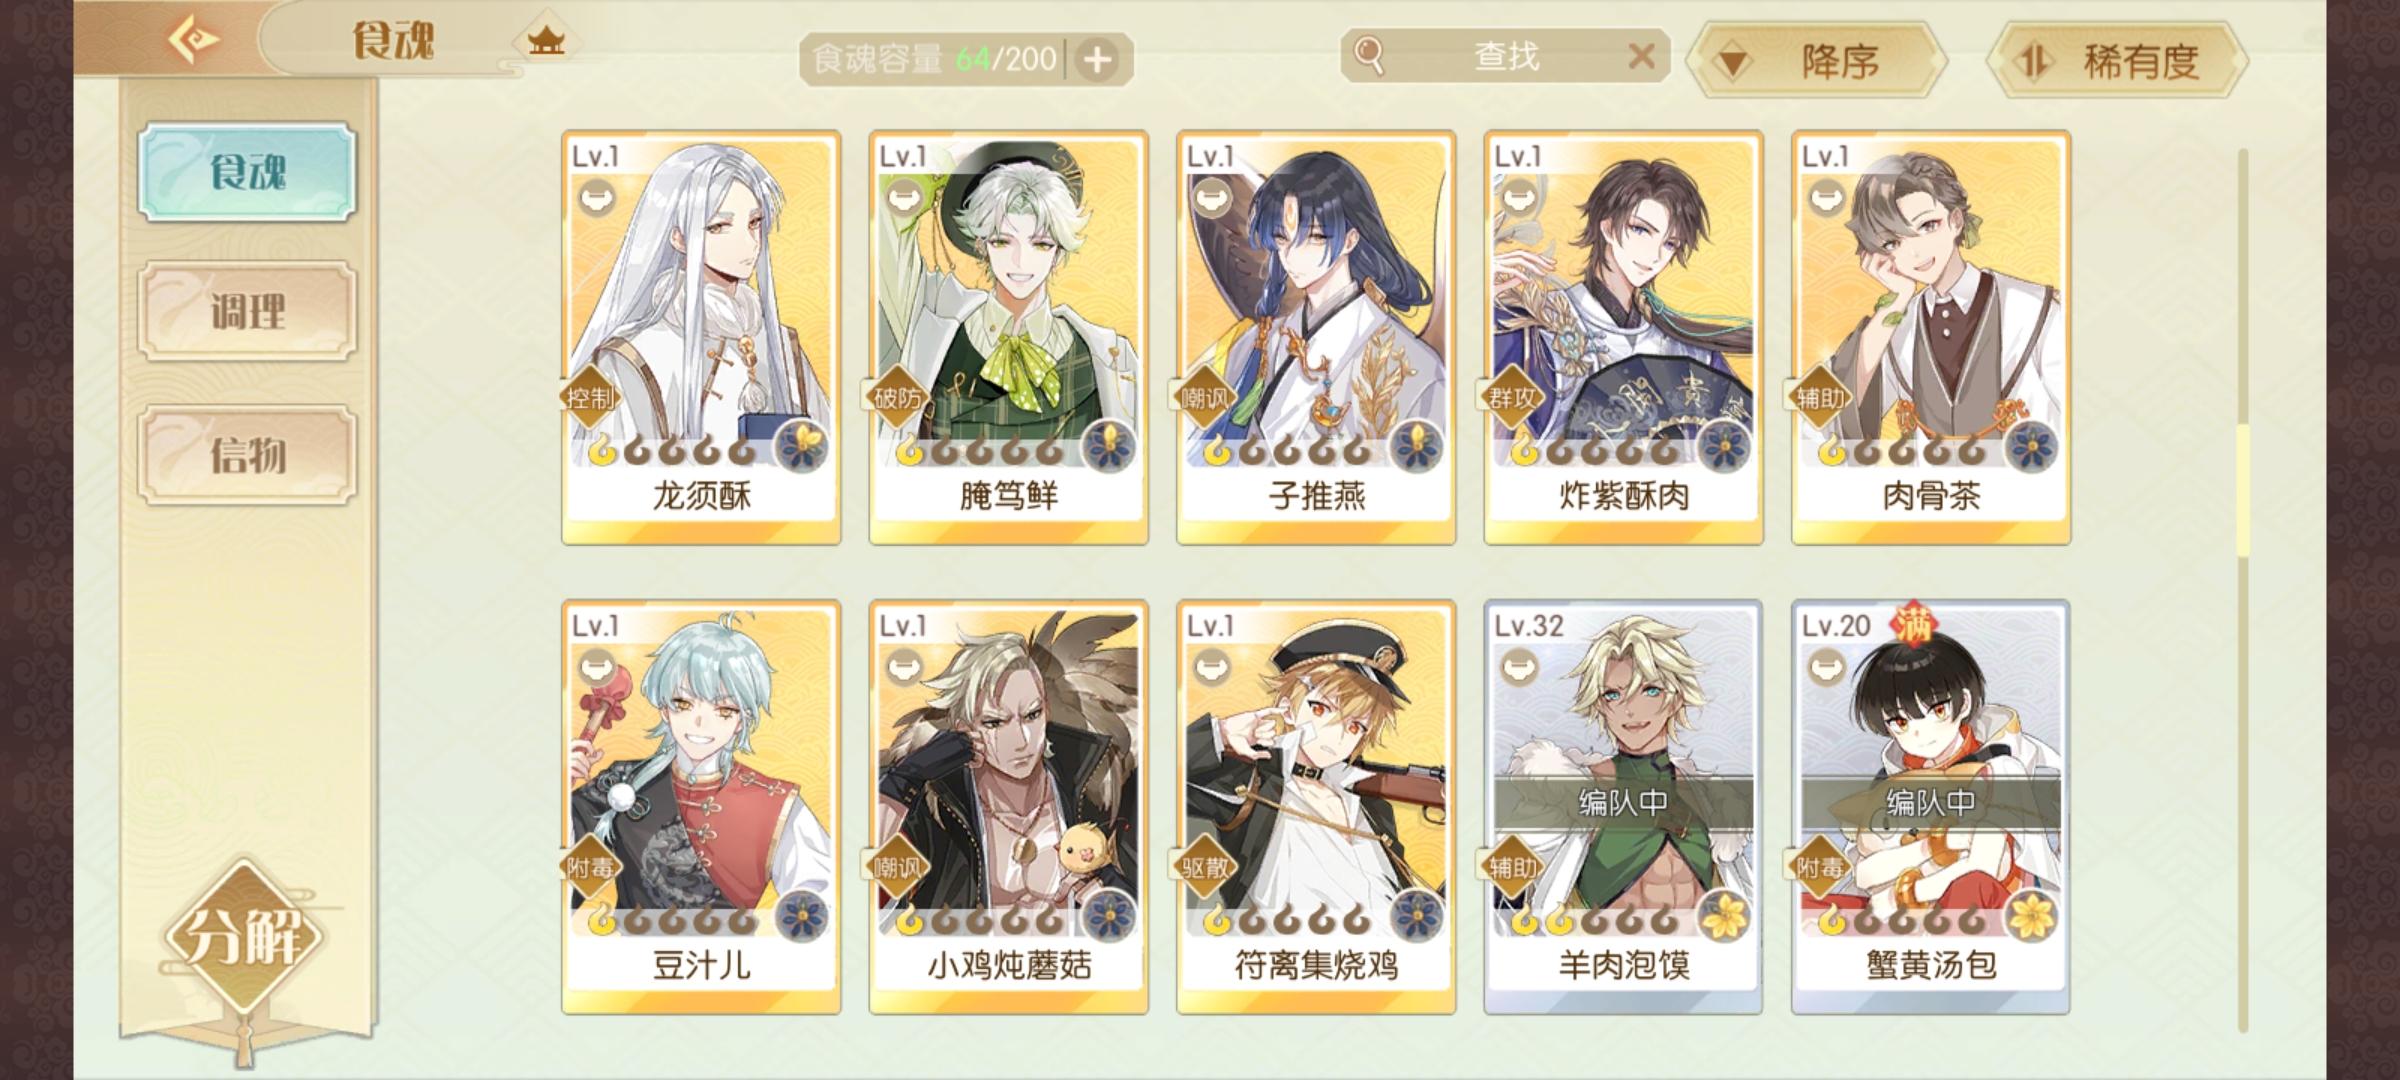This screenshot has height=1080, width=2400.
Task: Open the 小鸡炖蘑菇 character card
Action: tap(1008, 807)
